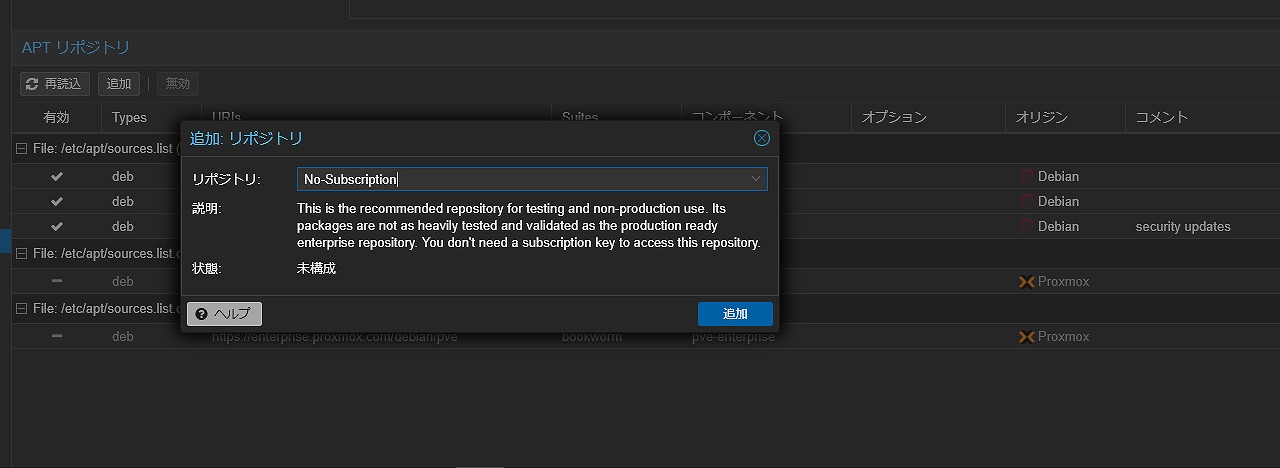Click the ヘルプ help button
The height and width of the screenshot is (468, 1280).
click(224, 314)
